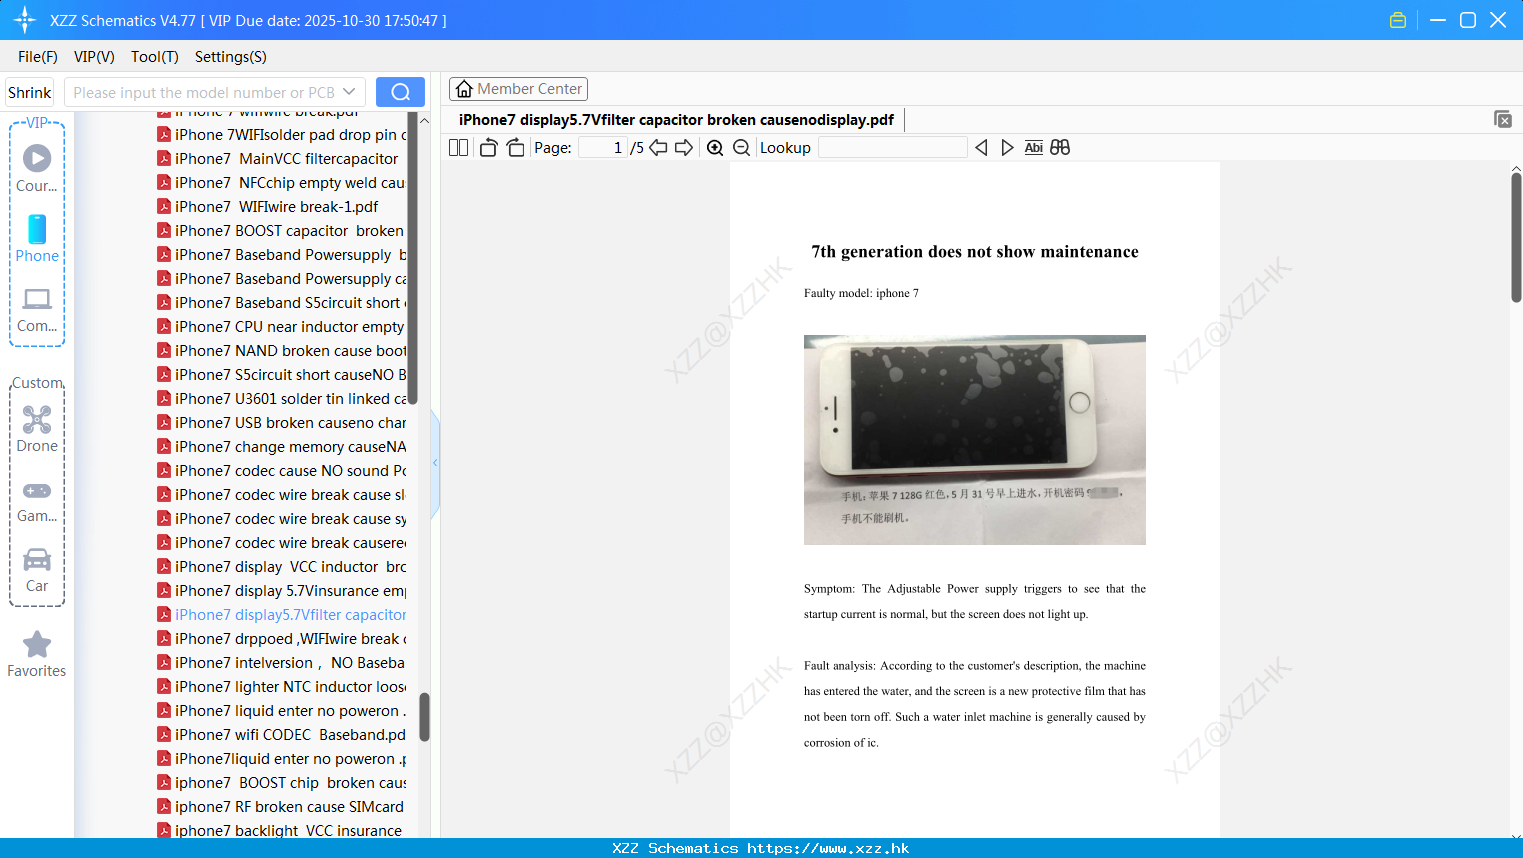Select highlighted iPhone7 display5.7Vfilter capacitor file
This screenshot has height=858, width=1523.
(282, 614)
